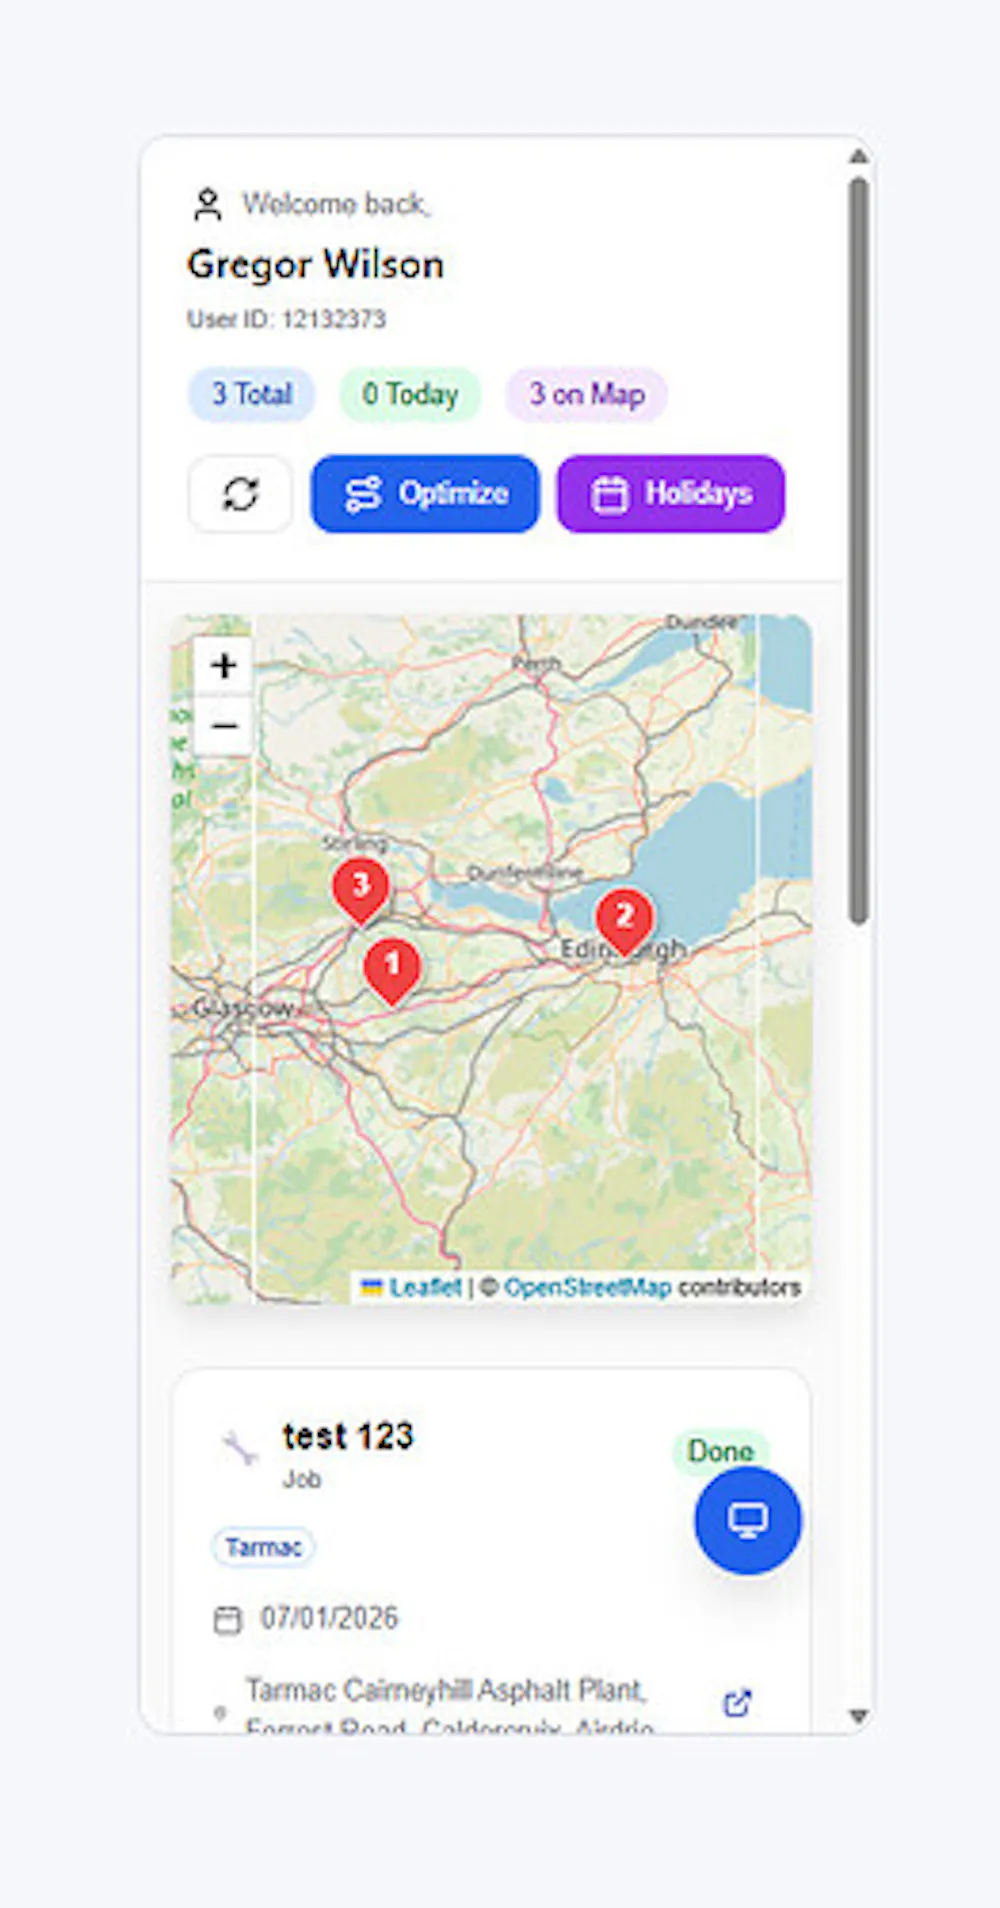Image resolution: width=1000 pixels, height=1908 pixels.
Task: Click the blue floating monitor button
Action: pos(748,1521)
